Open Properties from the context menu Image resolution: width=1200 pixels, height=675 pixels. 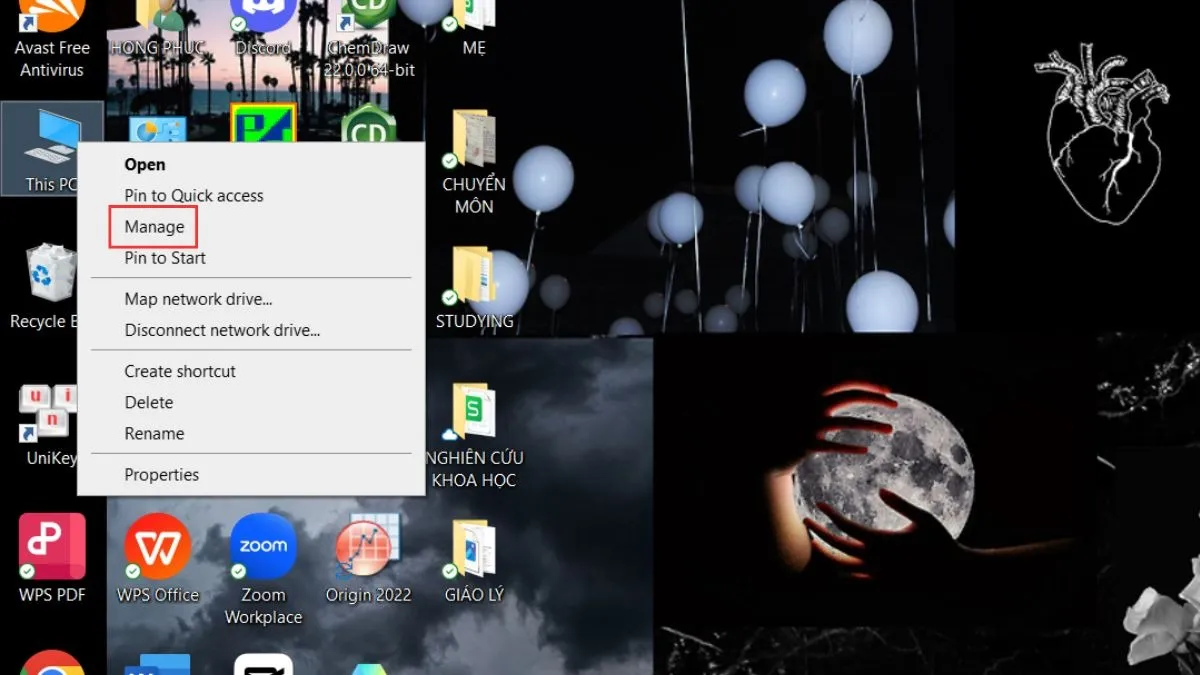tap(161, 475)
